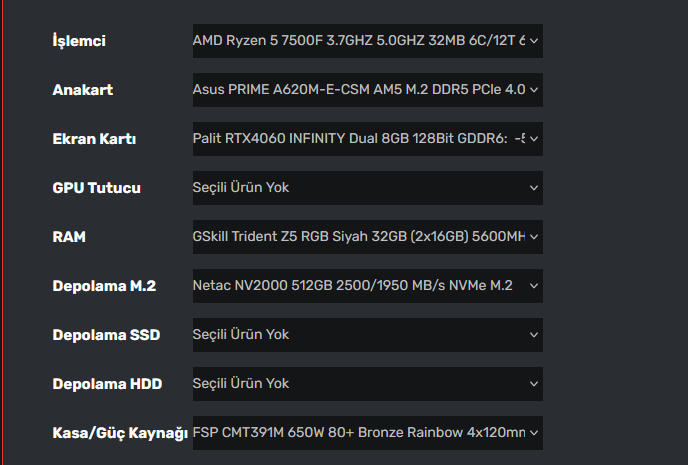688x465 pixels.
Task: Open the İşlemci AMD Ryzen 5 7500F dropdown
Action: pyautogui.click(x=368, y=41)
